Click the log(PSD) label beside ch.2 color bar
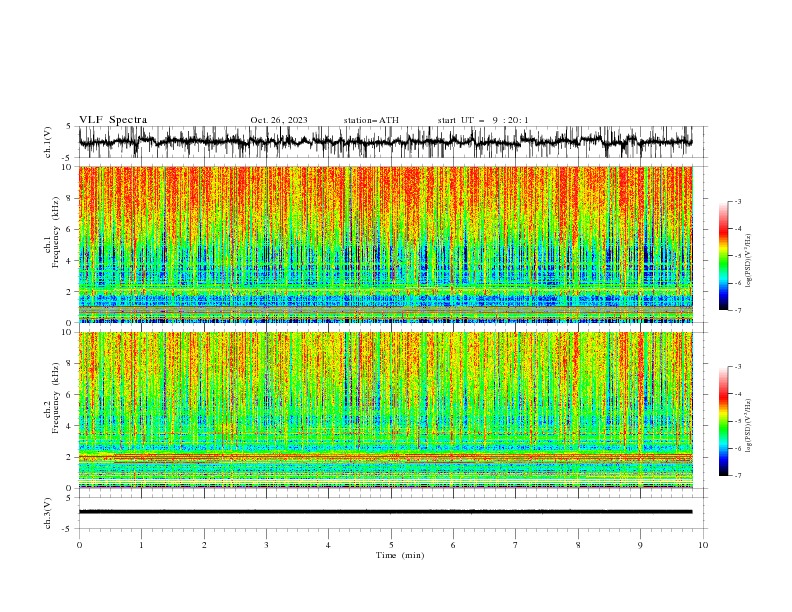792x612 pixels. point(749,426)
